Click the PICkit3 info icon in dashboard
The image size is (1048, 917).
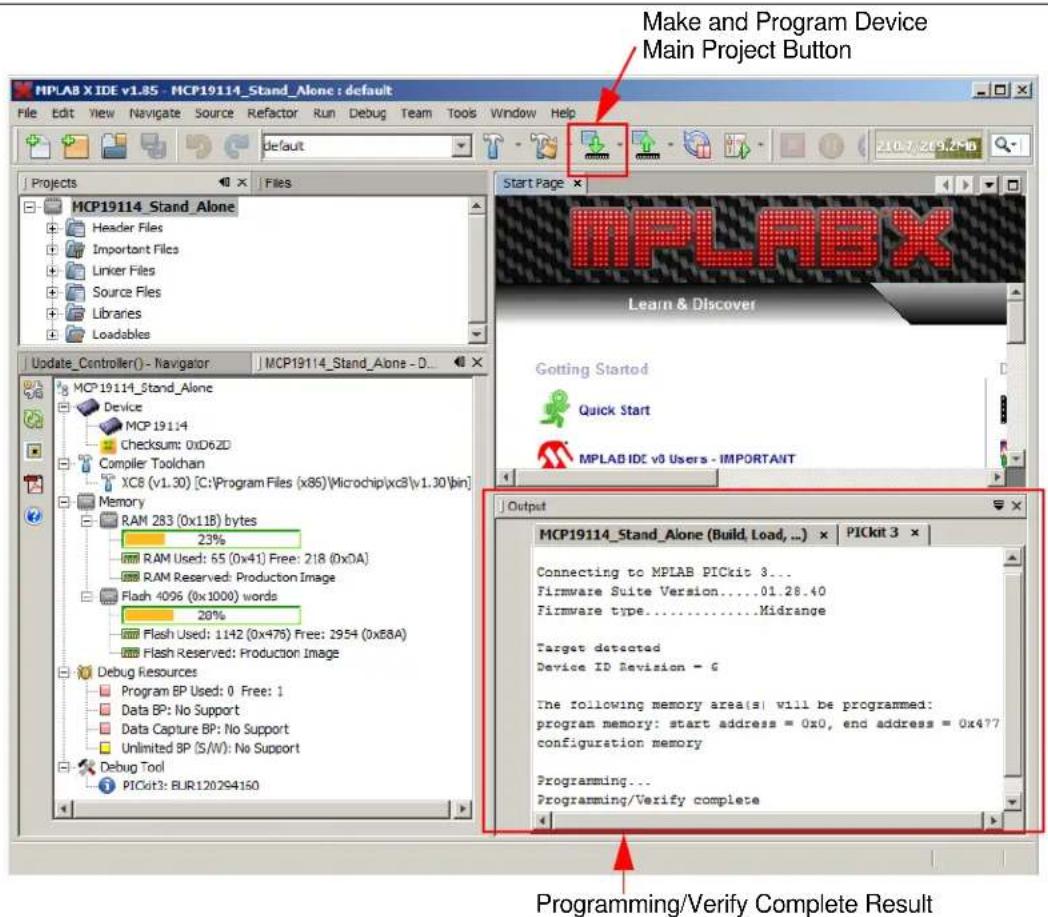coord(107,785)
